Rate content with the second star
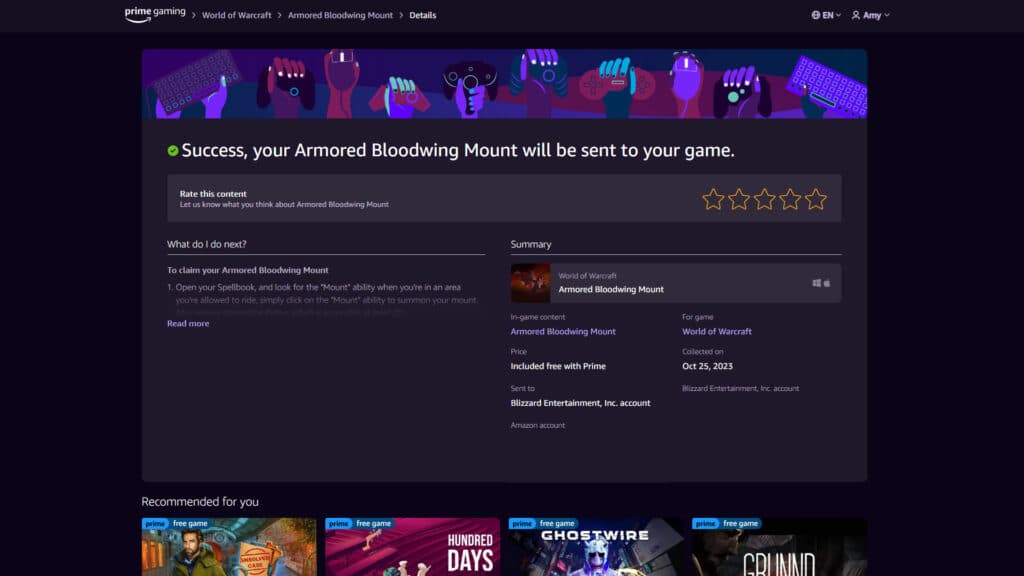The width and height of the screenshot is (1024, 576). pos(739,199)
